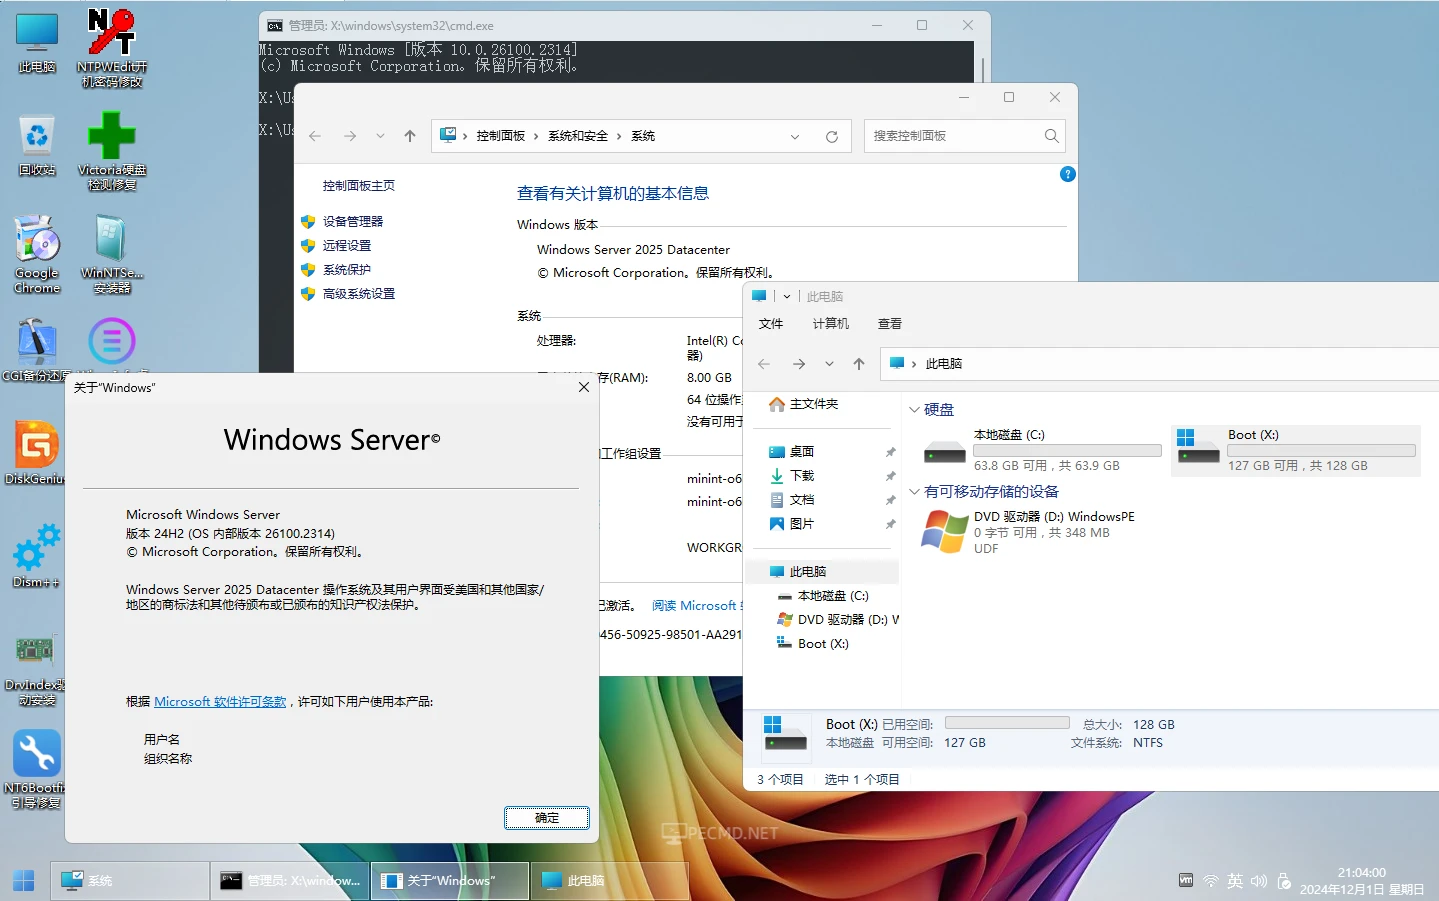Viewport: 1439px width, 901px height.
Task: Go up one level in 此电脑 explorer
Action: coord(859,364)
